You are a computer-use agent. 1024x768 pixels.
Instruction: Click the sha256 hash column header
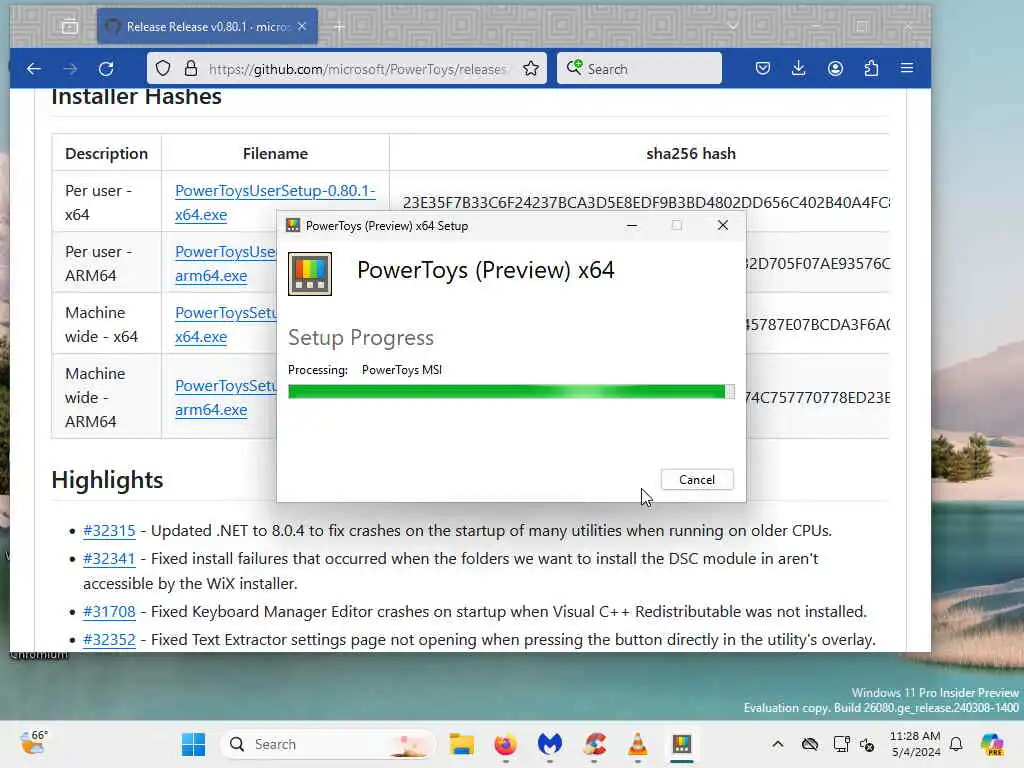(x=691, y=153)
